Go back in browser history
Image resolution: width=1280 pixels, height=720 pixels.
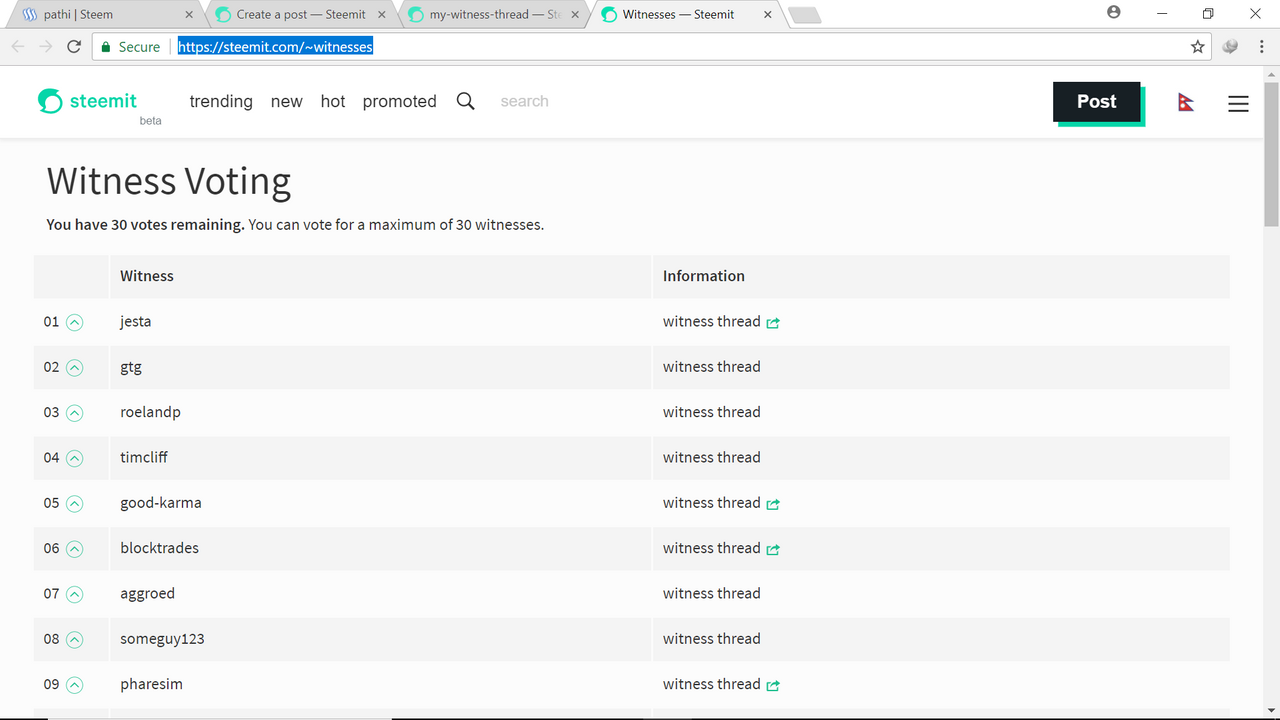coord(18,47)
